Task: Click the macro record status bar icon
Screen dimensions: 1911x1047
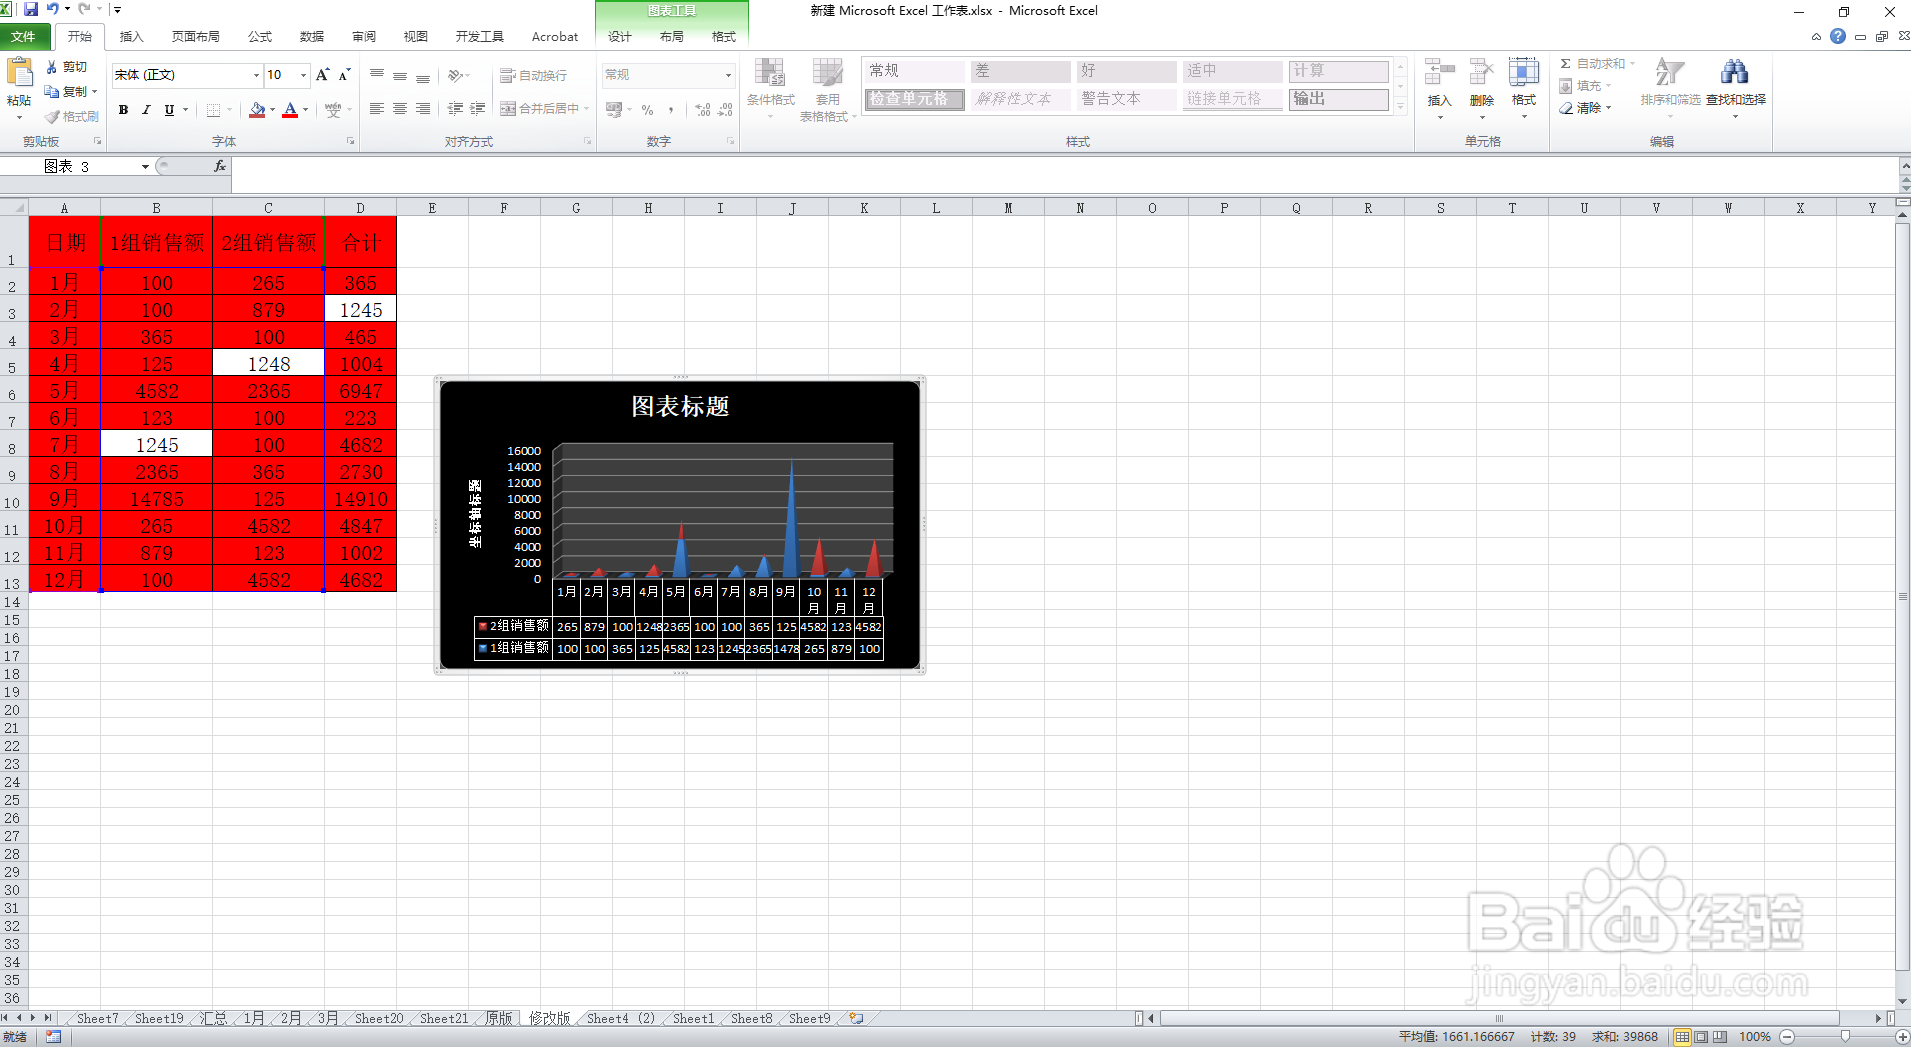Action: [53, 1037]
